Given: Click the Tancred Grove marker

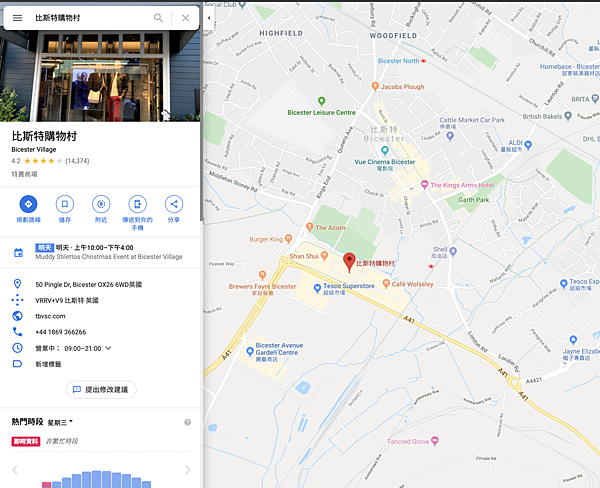Looking at the screenshot, I should pos(435,441).
